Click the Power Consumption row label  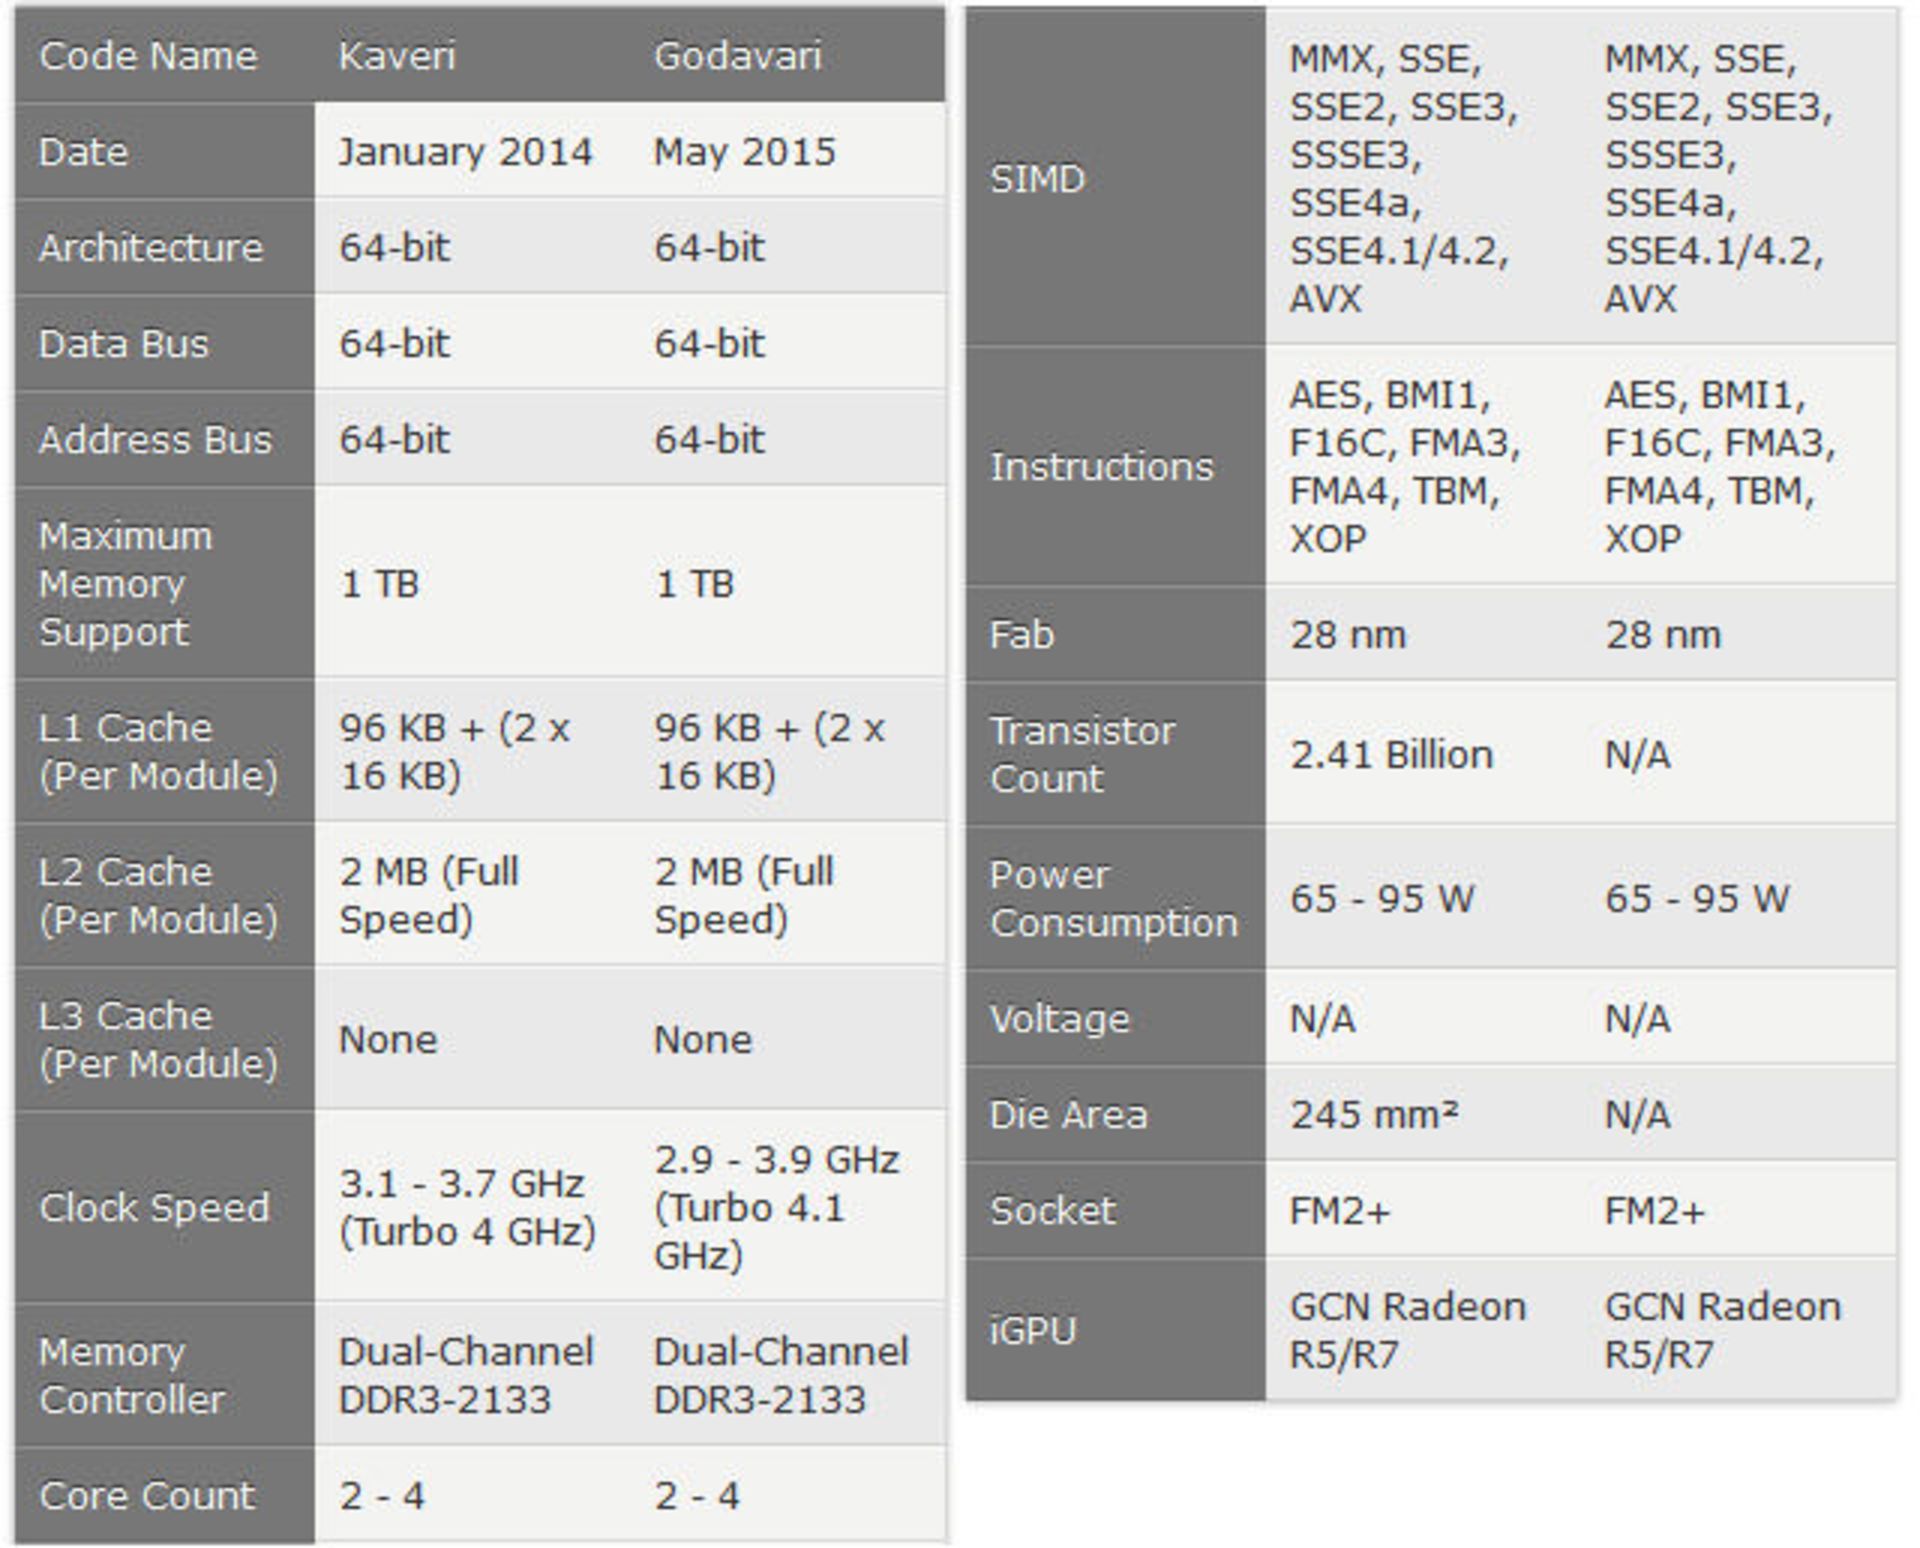(x=1115, y=898)
